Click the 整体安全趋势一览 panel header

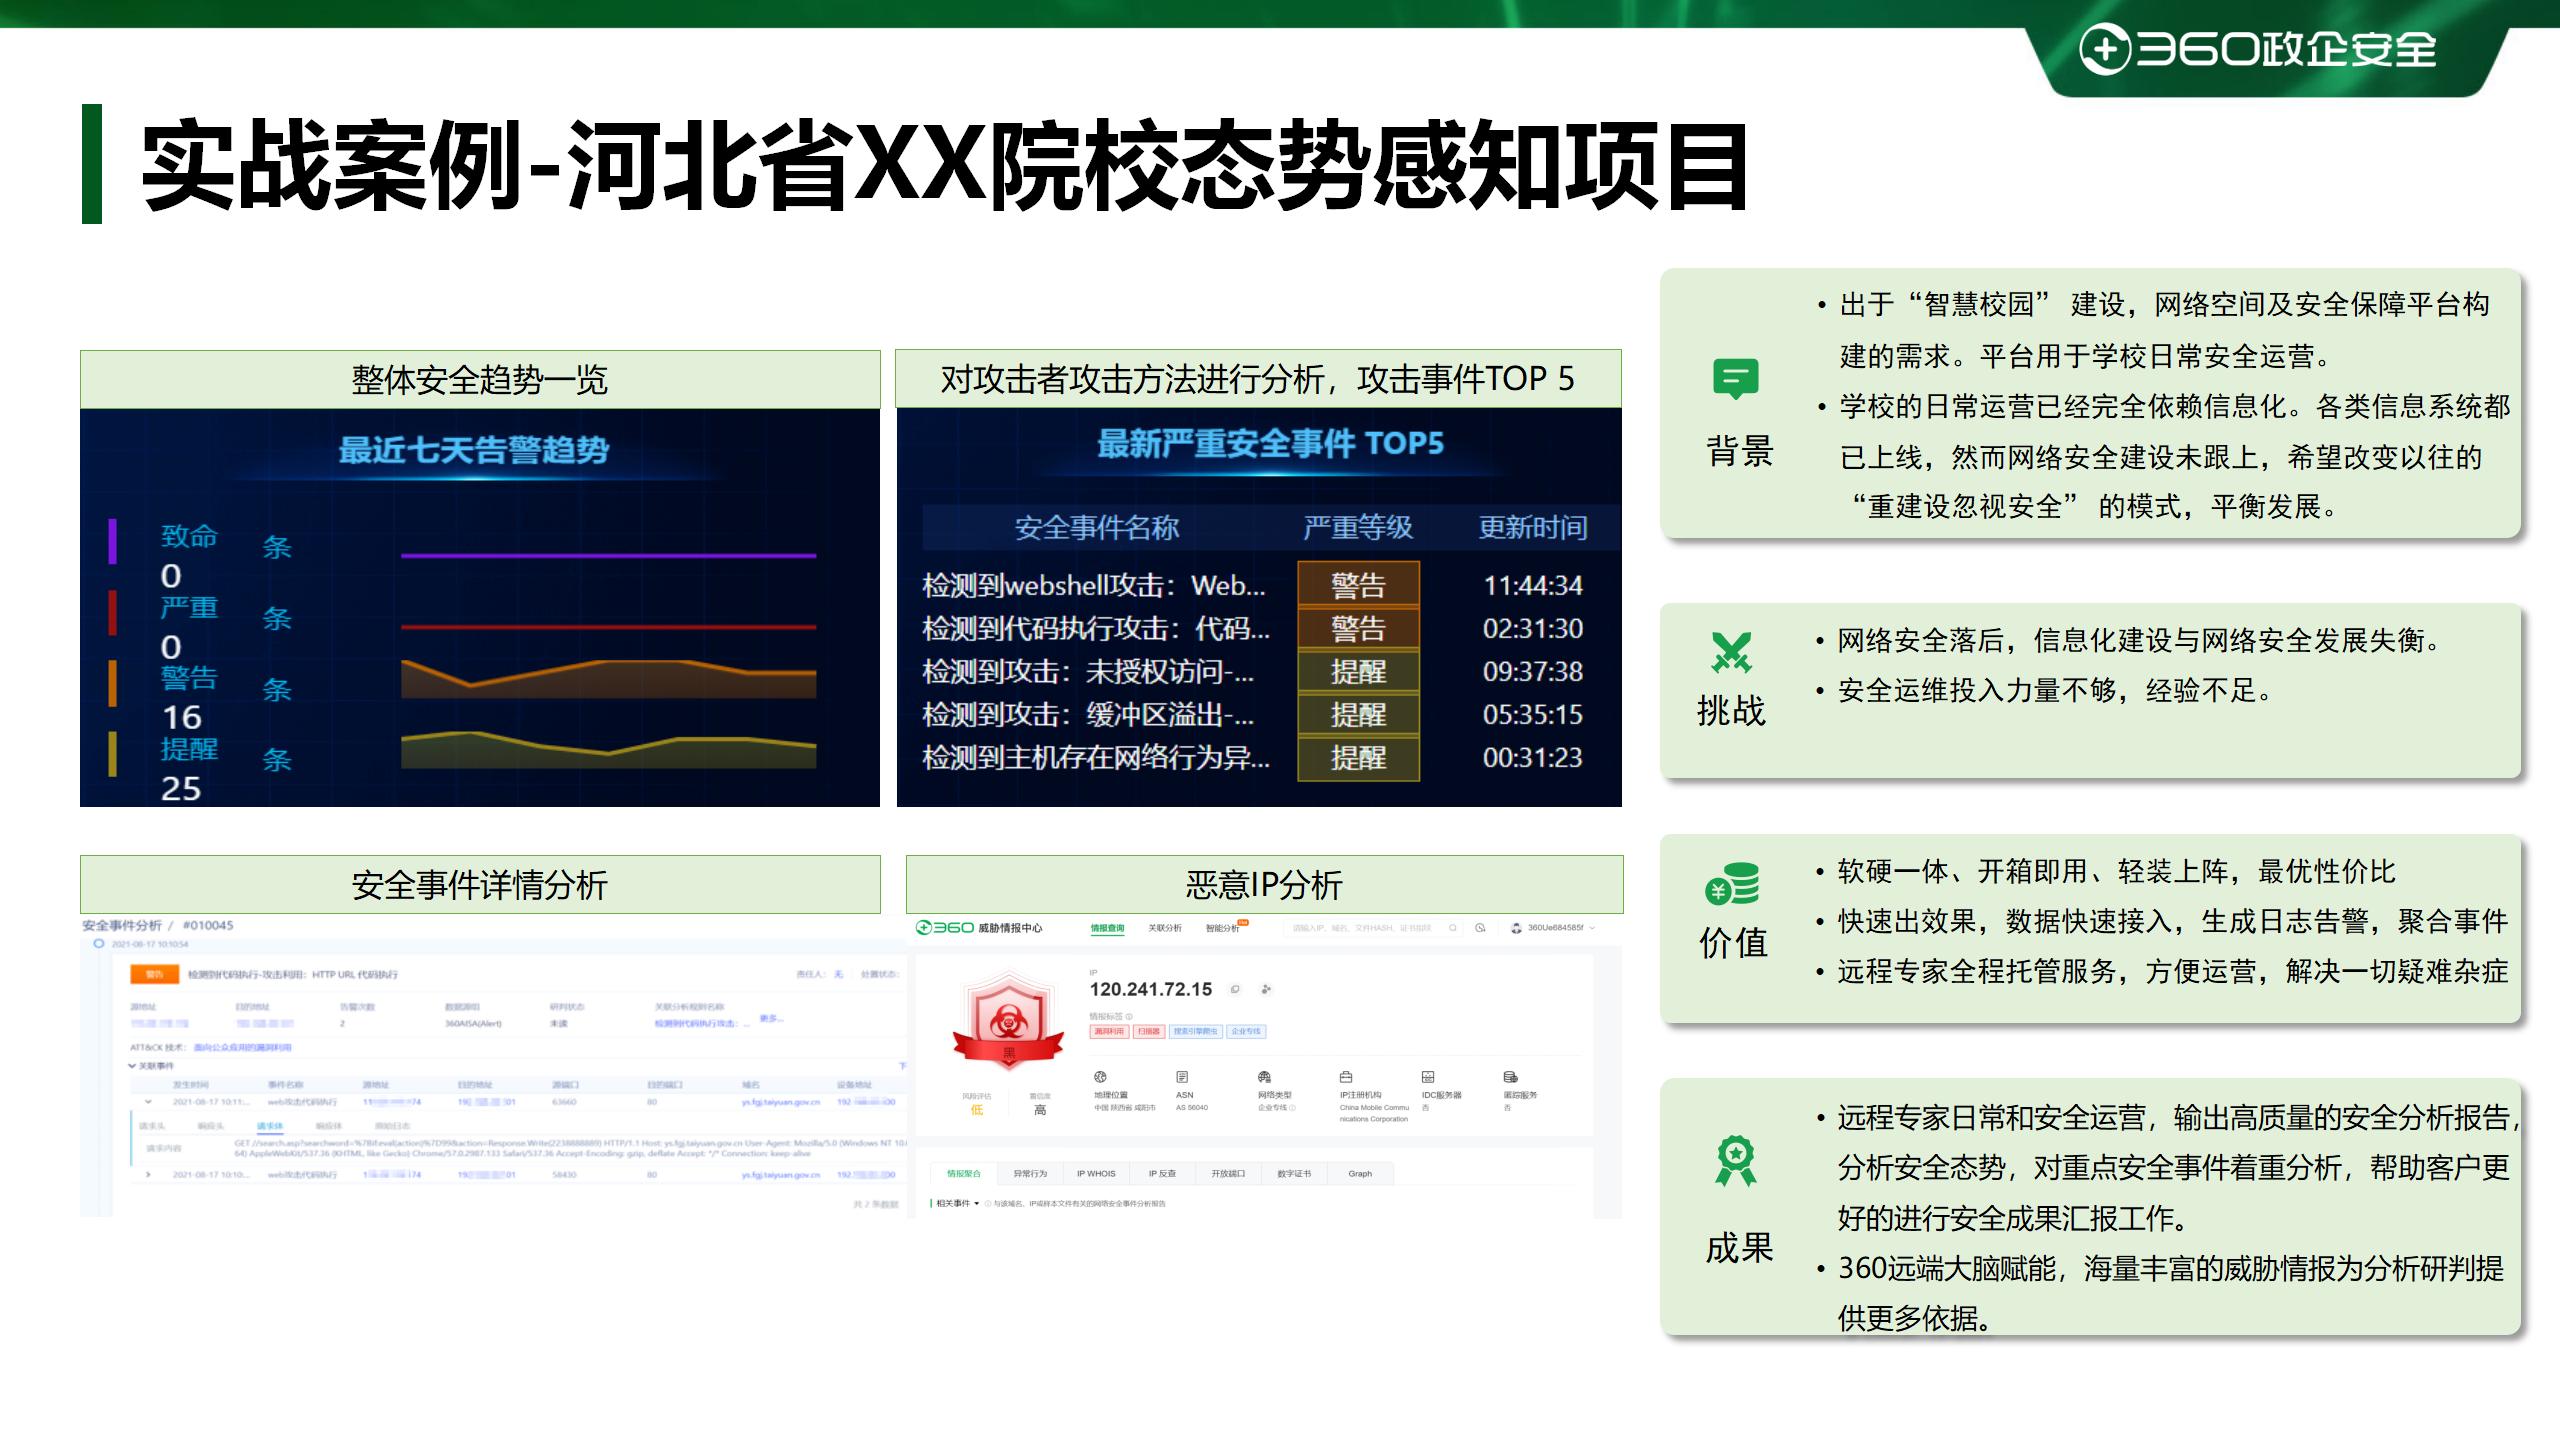pos(480,379)
